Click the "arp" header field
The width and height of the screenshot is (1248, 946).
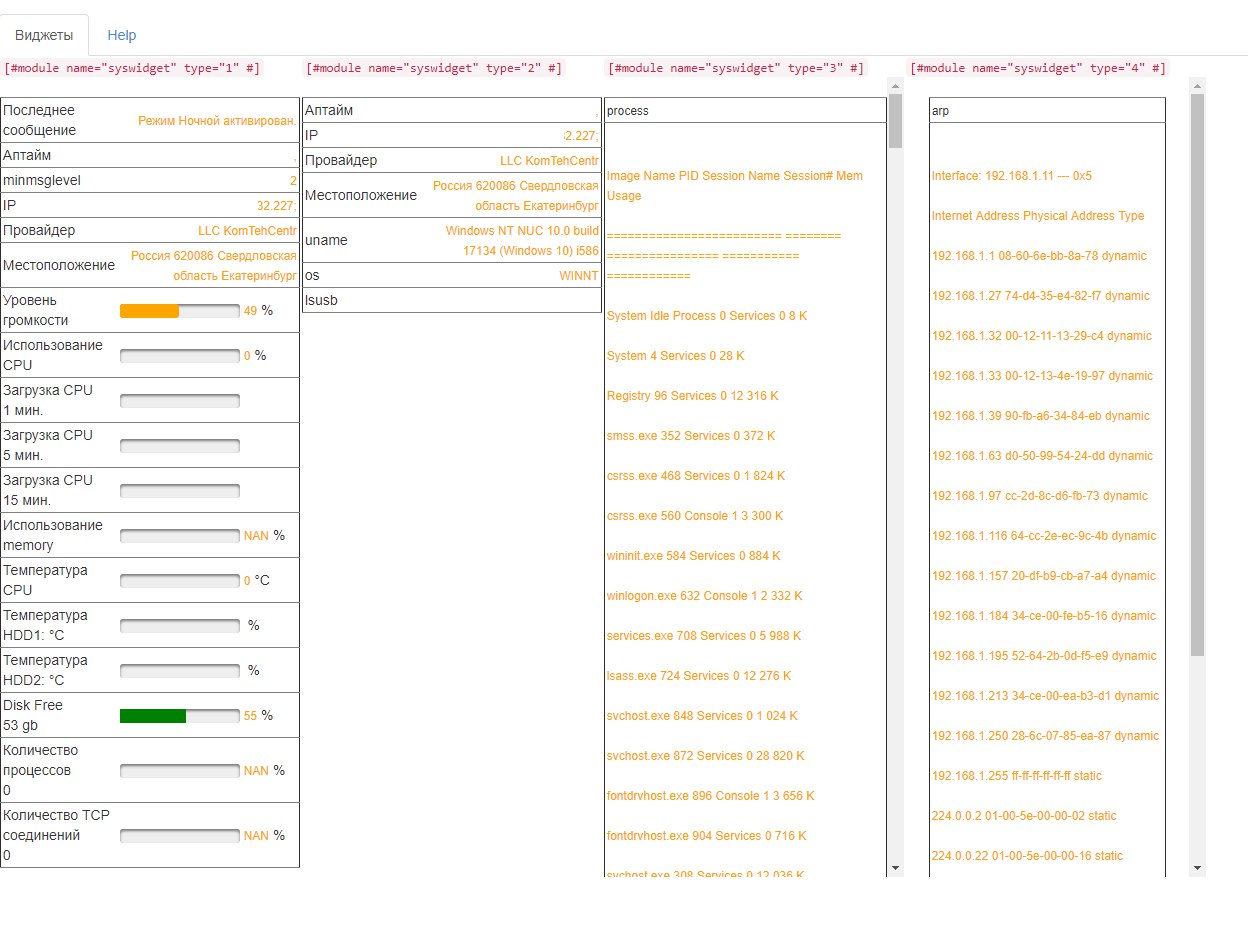point(1047,111)
